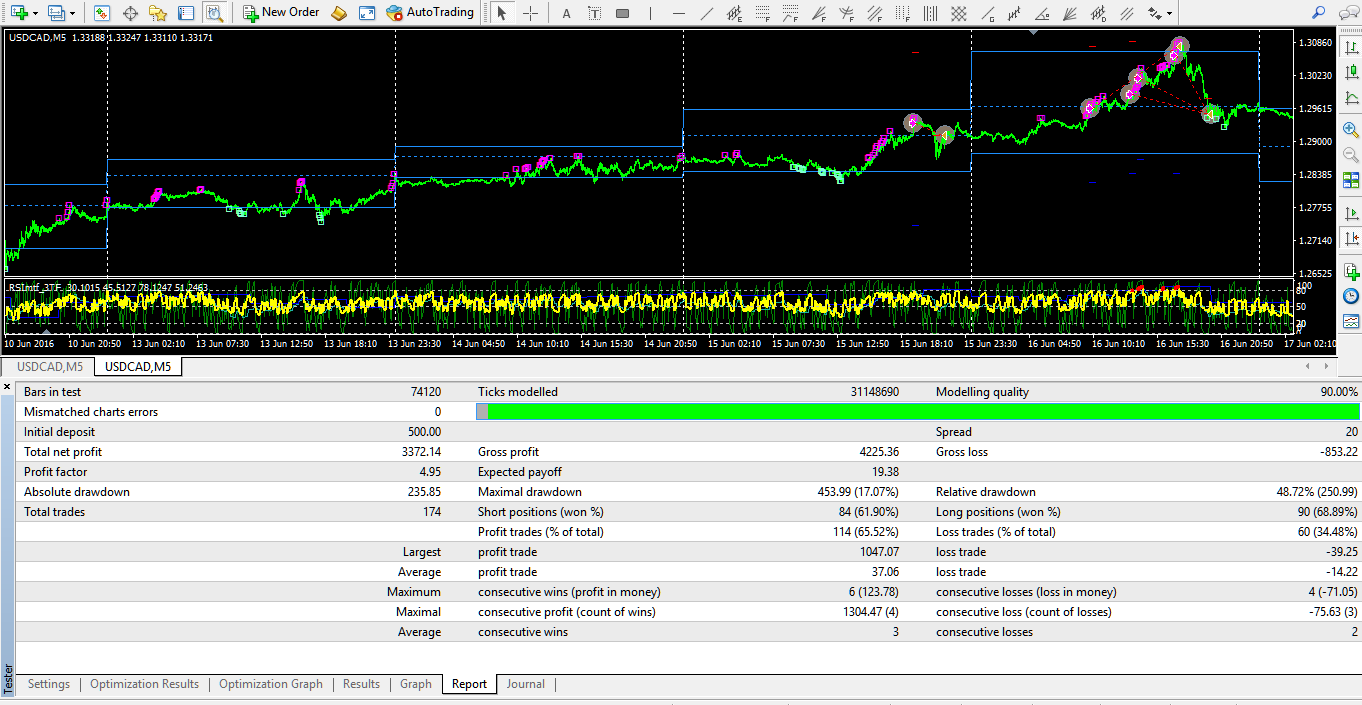Select the first USDCAD,M5 chart tab

point(50,366)
